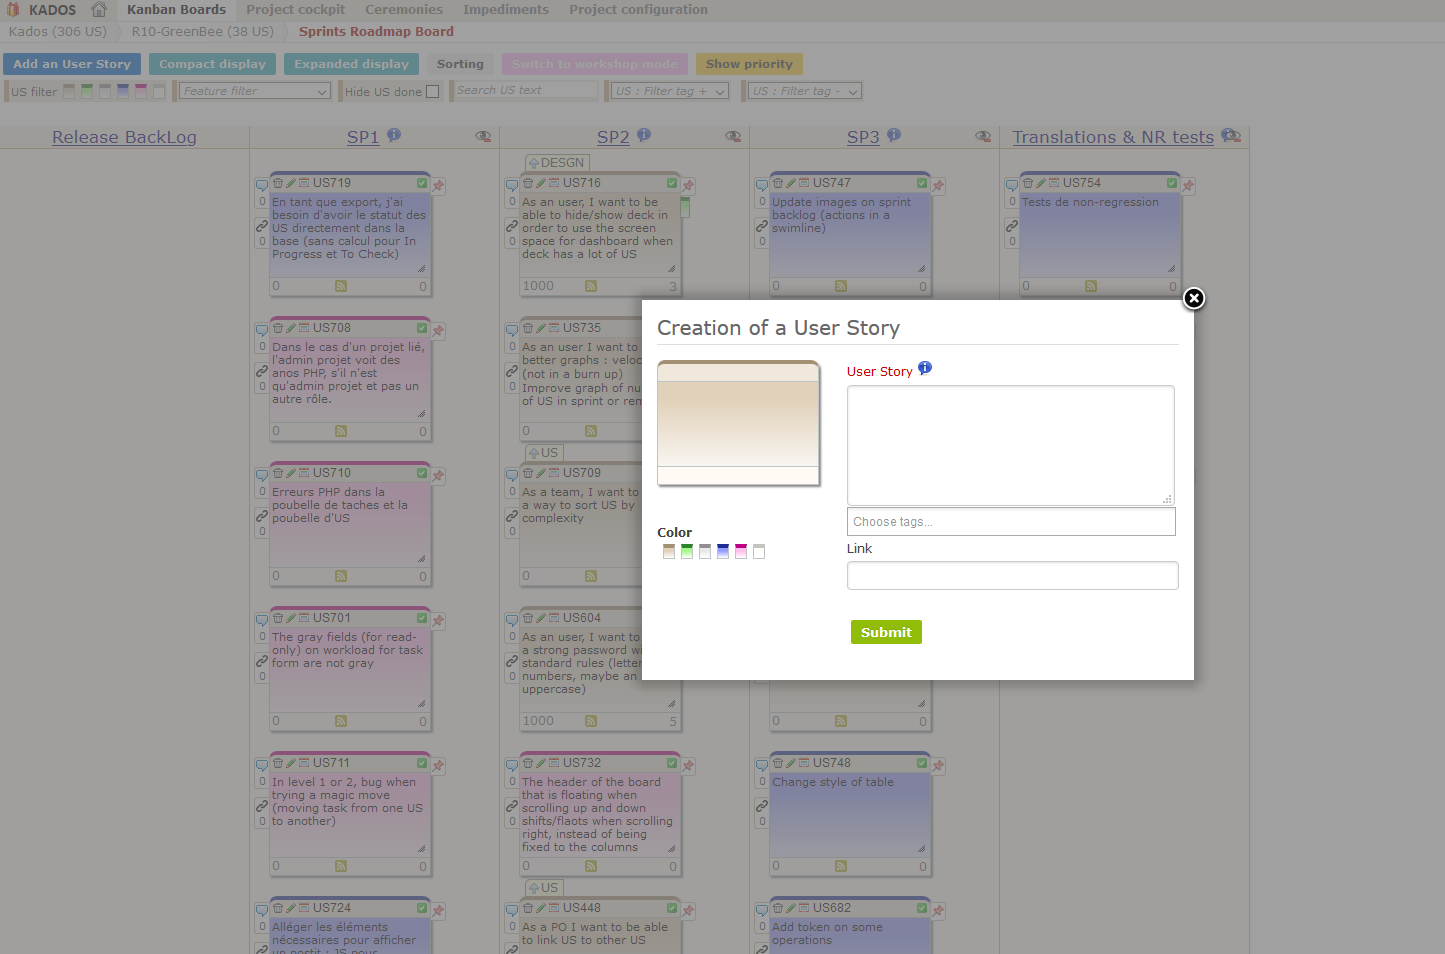Open the home icon next to KADOS

(x=99, y=9)
